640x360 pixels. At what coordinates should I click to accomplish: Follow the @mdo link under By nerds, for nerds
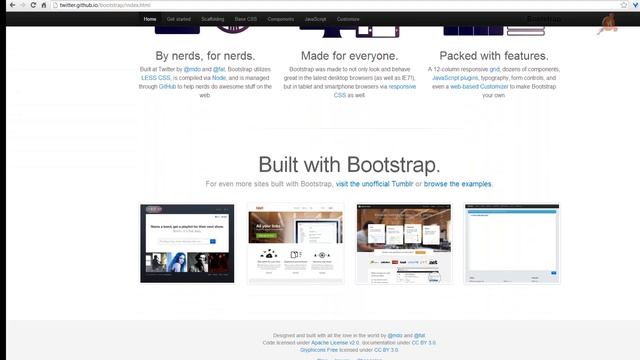[x=192, y=69]
